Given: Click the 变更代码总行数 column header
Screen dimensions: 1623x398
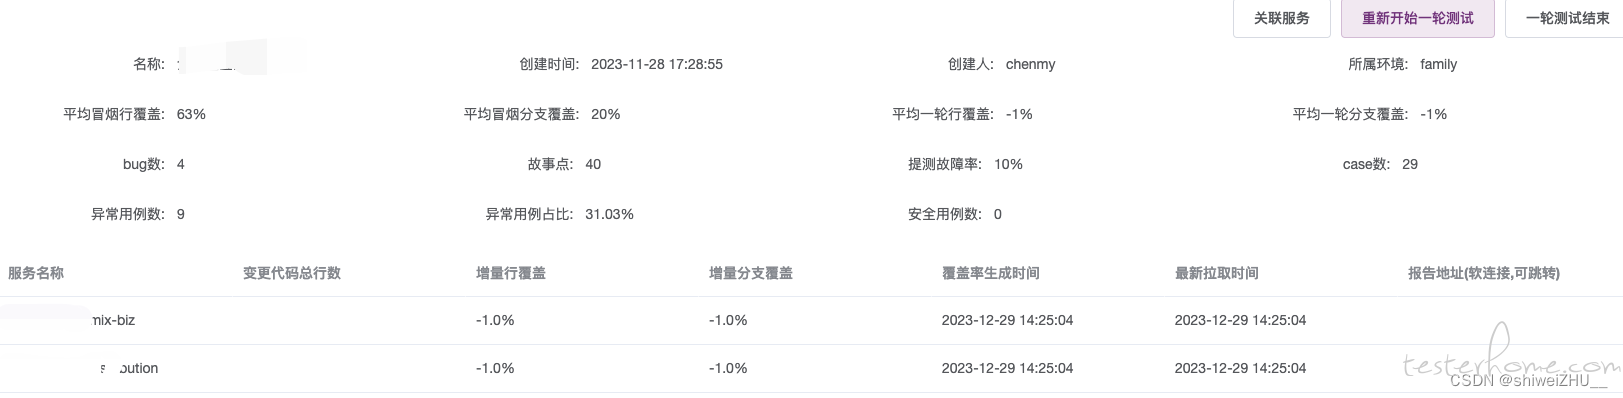Looking at the screenshot, I should click(x=292, y=273).
